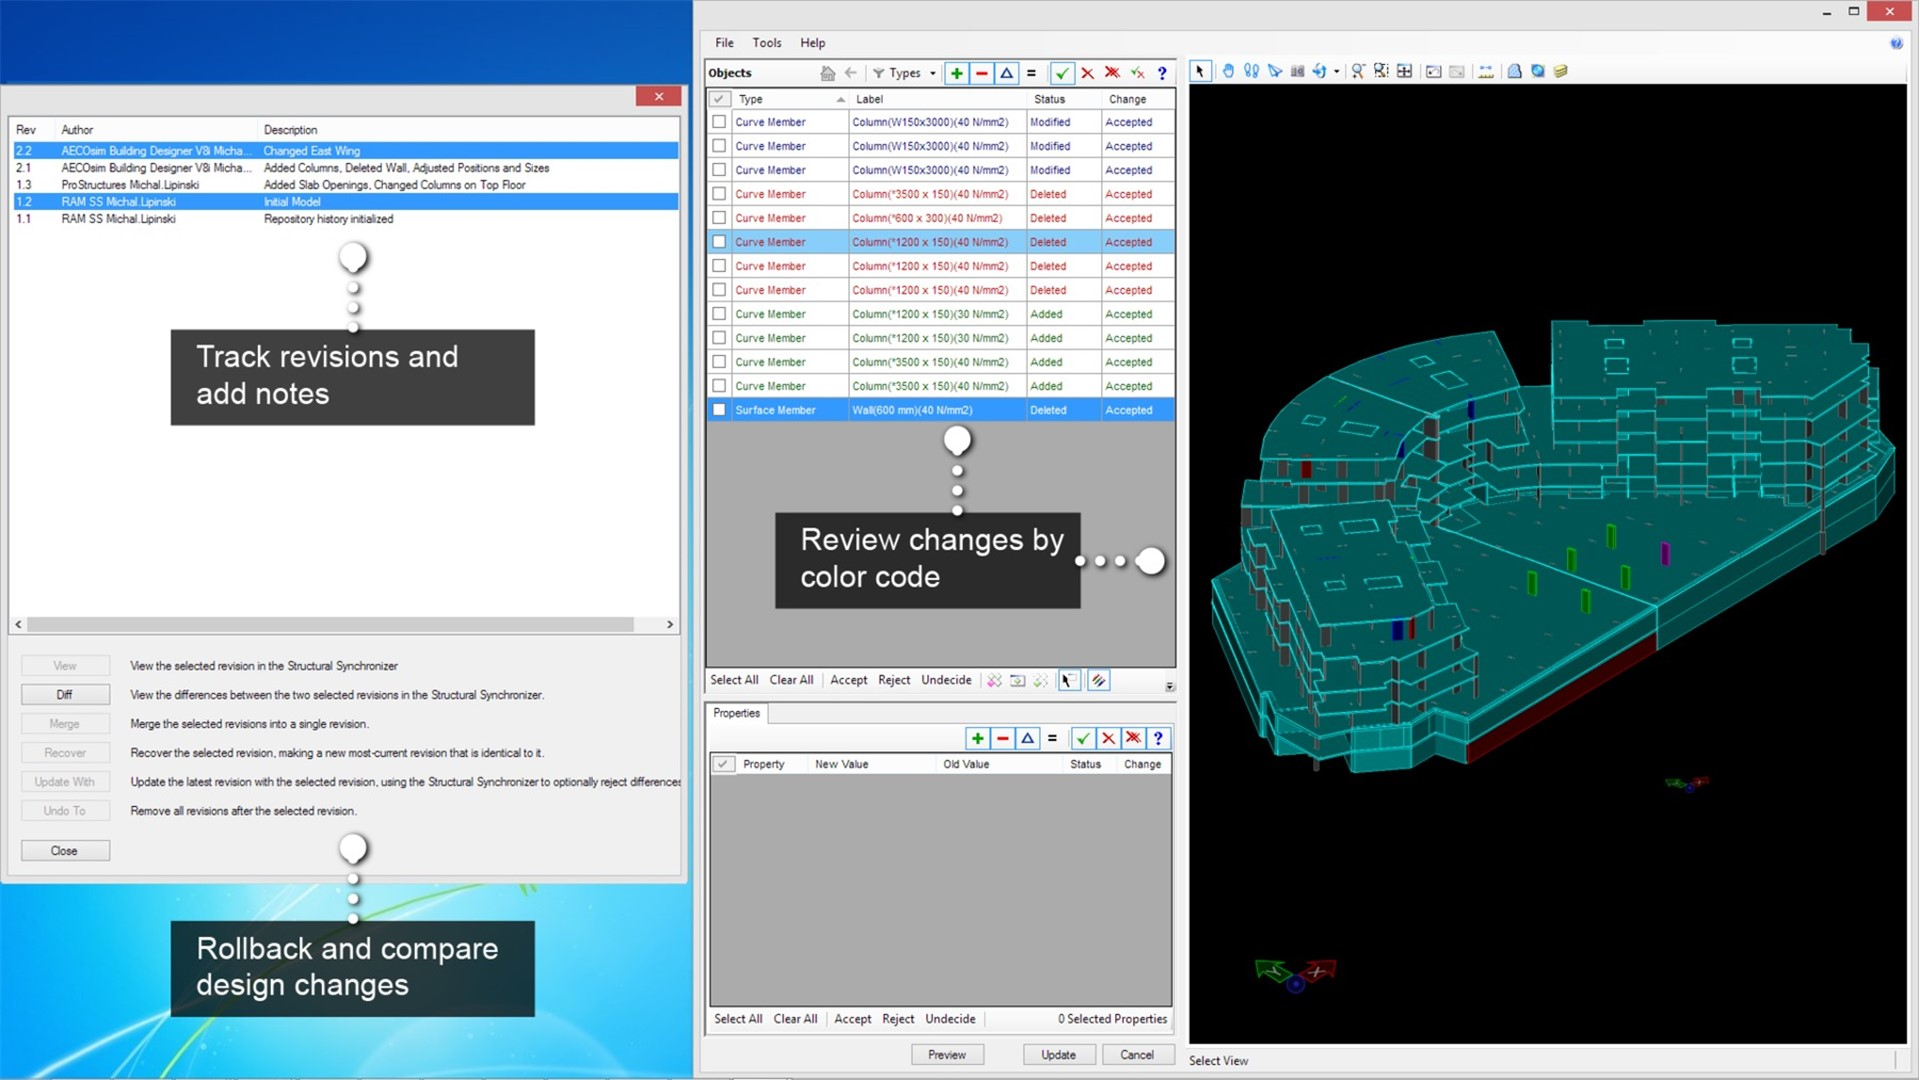Click the help question mark icon in Properties toolbar

coord(1156,737)
